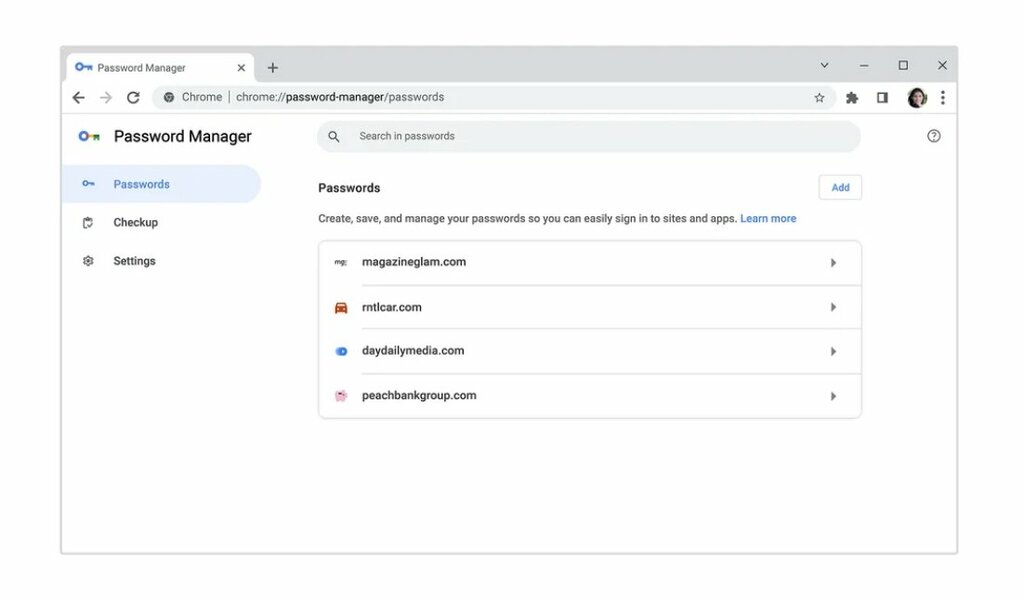Expand the peachbankgroup.com entry arrow
1024x599 pixels.
pos(833,396)
